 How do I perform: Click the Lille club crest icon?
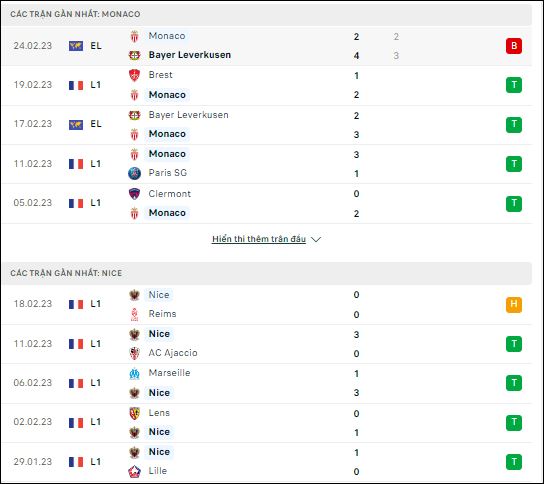tap(134, 471)
